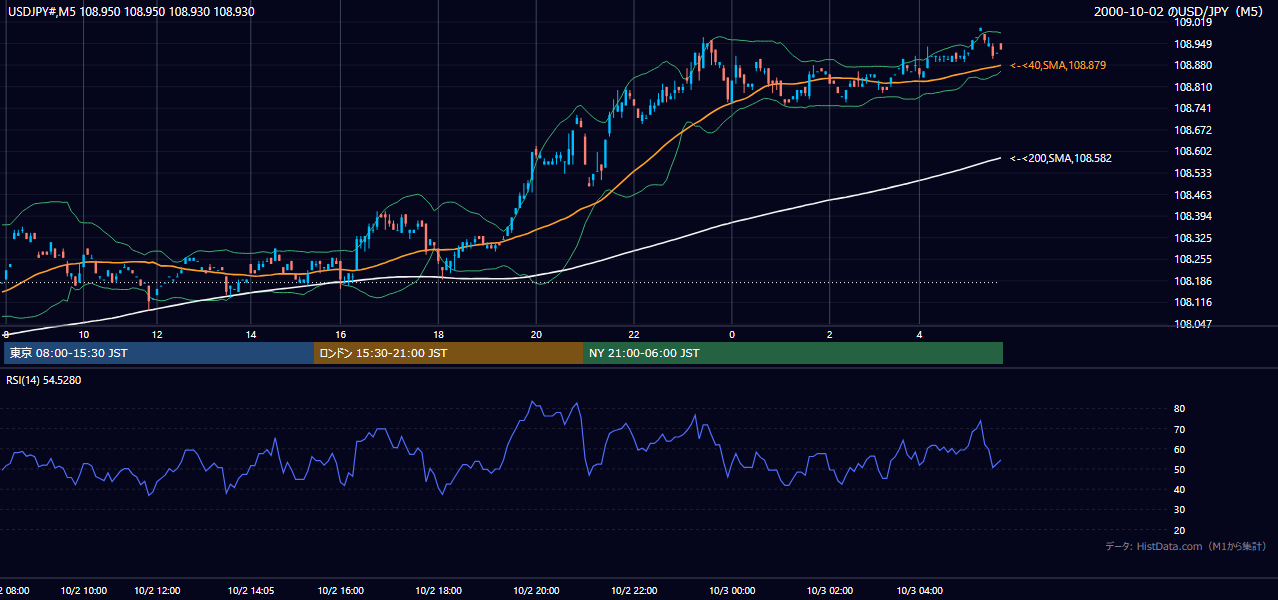Select the NY 21:00-06:00 JST session bar
Viewport: 1278px width, 600px height.
793,353
